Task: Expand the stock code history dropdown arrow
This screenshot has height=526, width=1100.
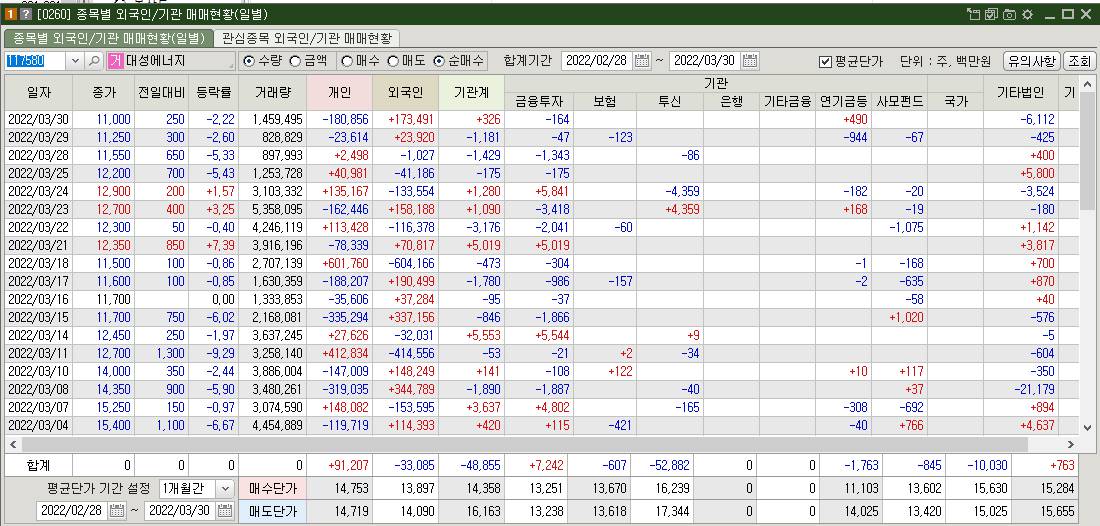Action: (76, 61)
